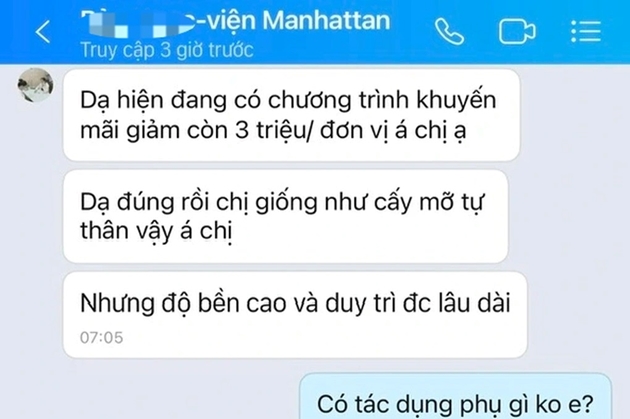Tap the 07:05 timestamp
Viewport: 630px width, 419px height.
pos(101,337)
